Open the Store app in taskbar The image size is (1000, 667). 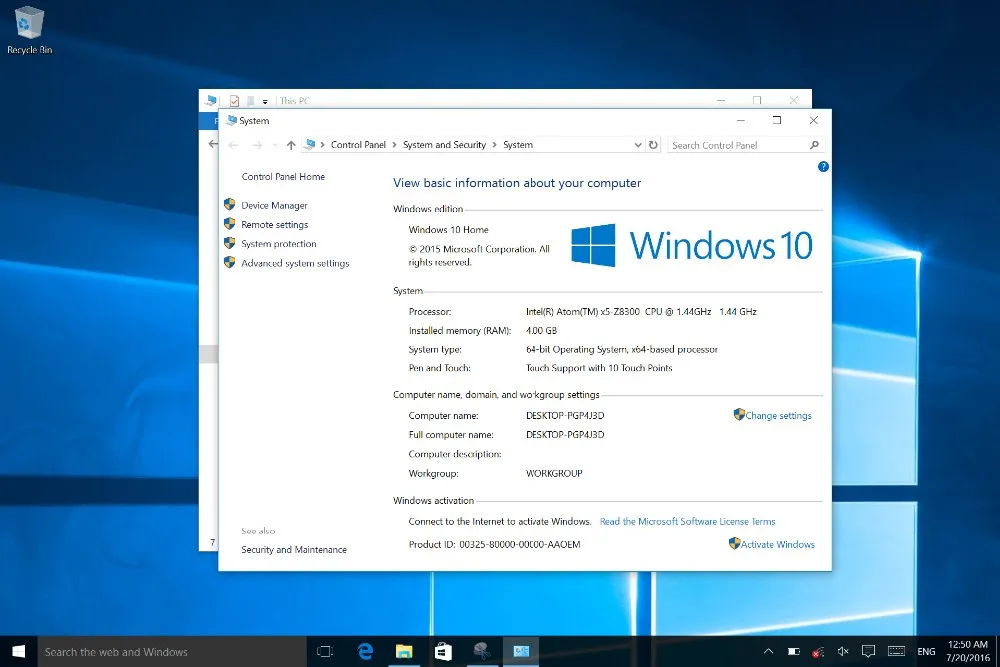(442, 651)
